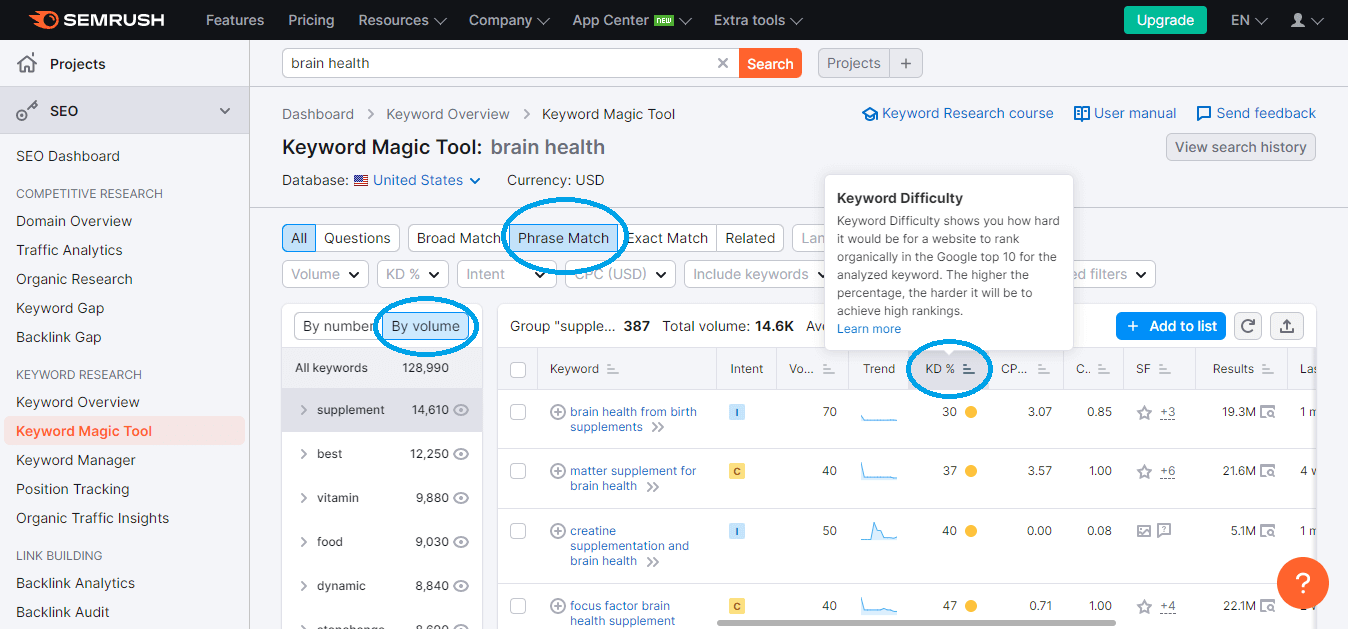
Task: Toggle eye icon for food group
Action: click(461, 542)
